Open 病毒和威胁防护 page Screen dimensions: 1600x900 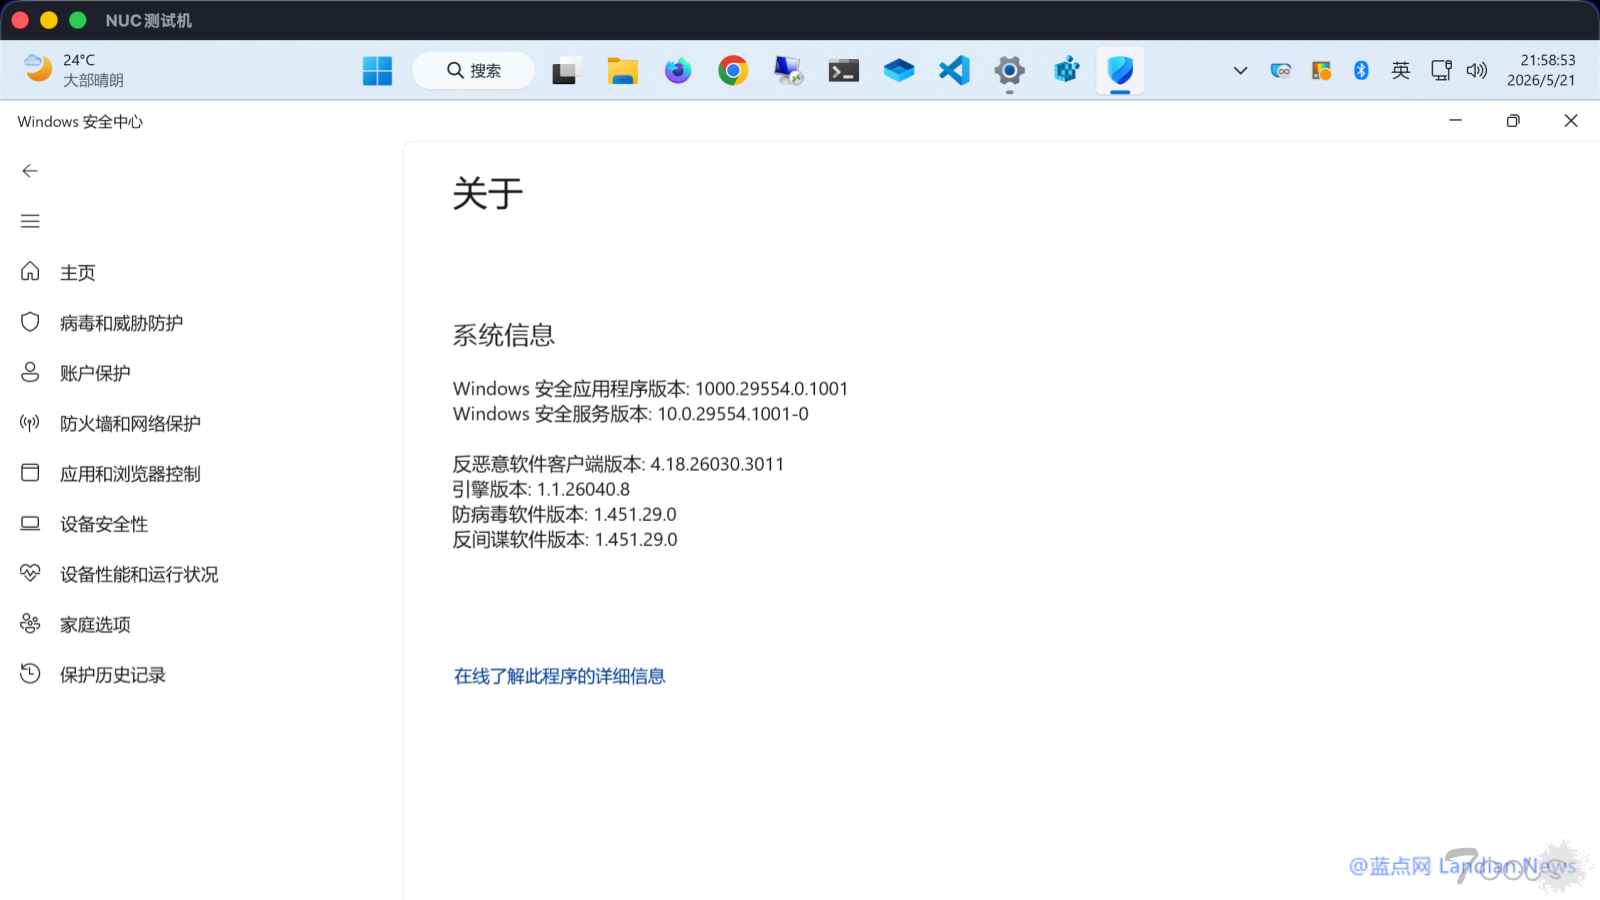[x=121, y=323]
